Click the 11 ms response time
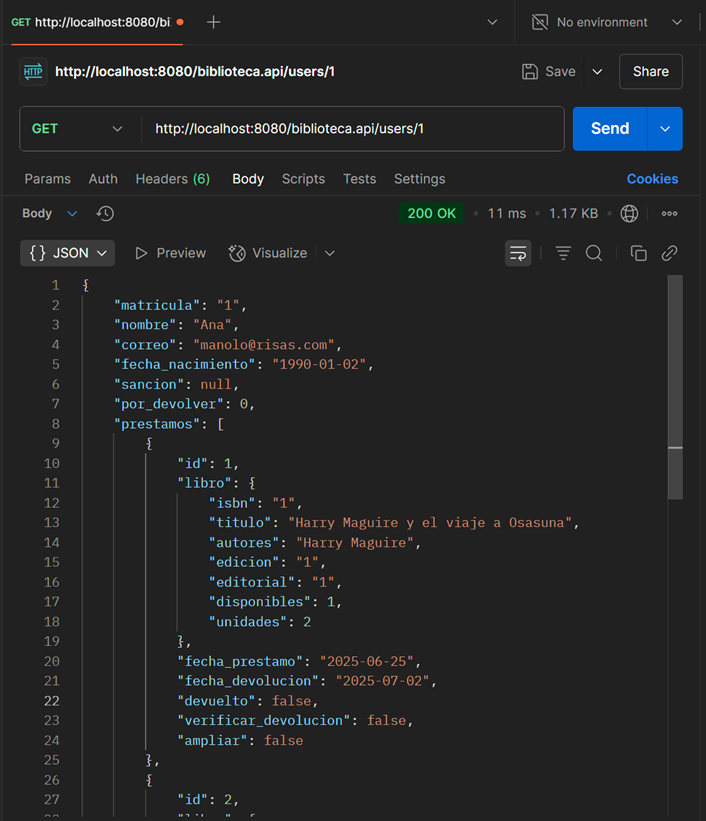Image resolution: width=706 pixels, height=821 pixels. [506, 213]
